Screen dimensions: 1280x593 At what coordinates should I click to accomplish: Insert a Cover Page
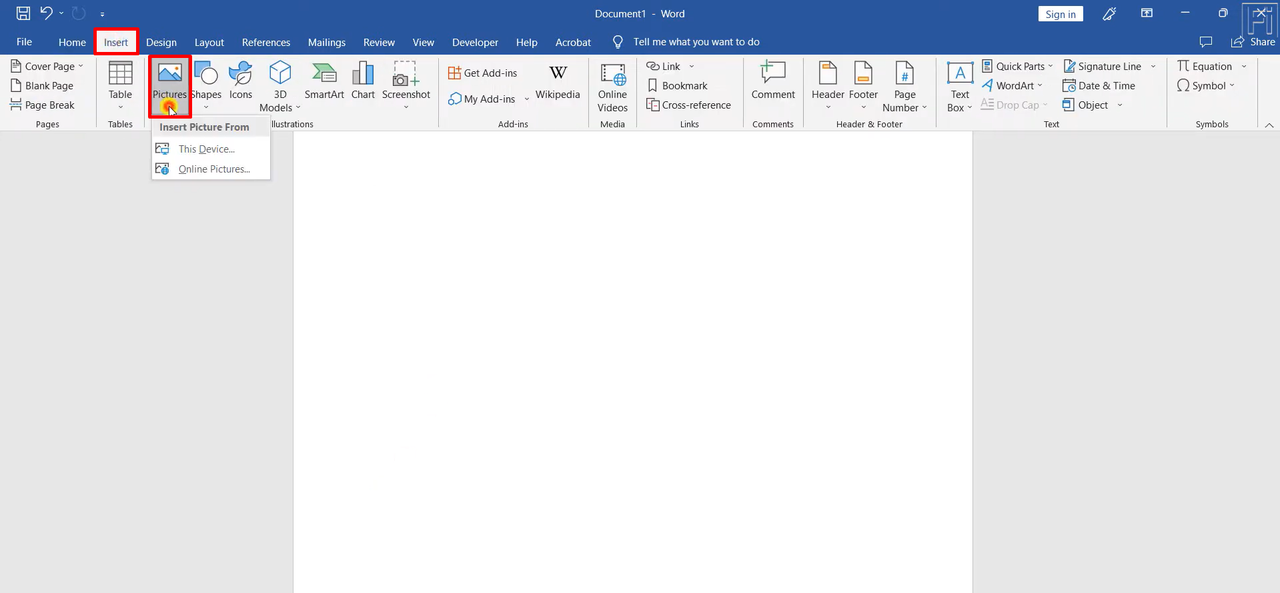47,66
